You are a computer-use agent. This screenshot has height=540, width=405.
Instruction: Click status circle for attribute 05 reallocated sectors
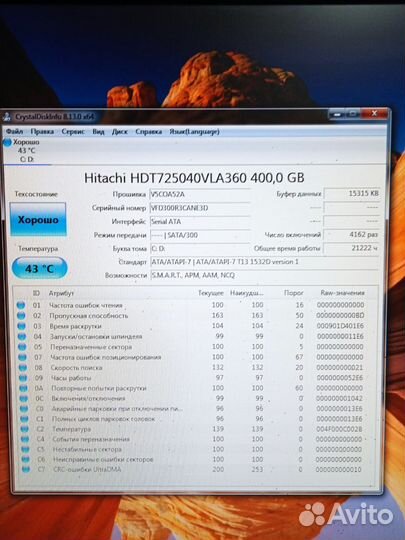[x=22, y=347]
